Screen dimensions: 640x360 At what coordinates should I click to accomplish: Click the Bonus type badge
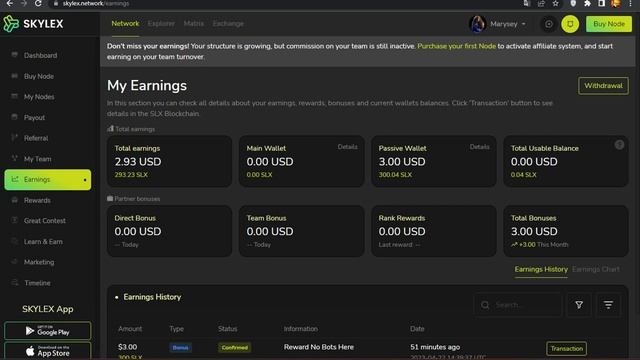click(180, 348)
